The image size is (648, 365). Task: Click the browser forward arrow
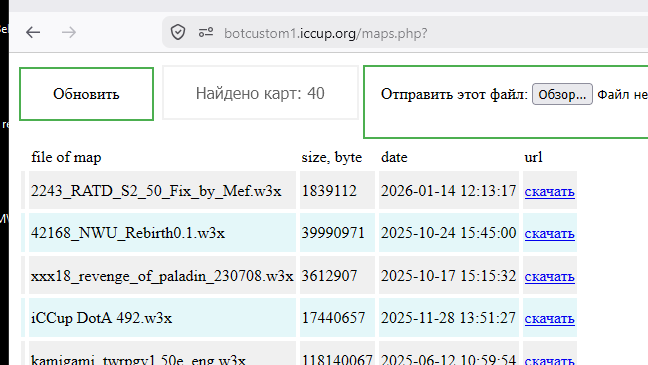[x=69, y=32]
